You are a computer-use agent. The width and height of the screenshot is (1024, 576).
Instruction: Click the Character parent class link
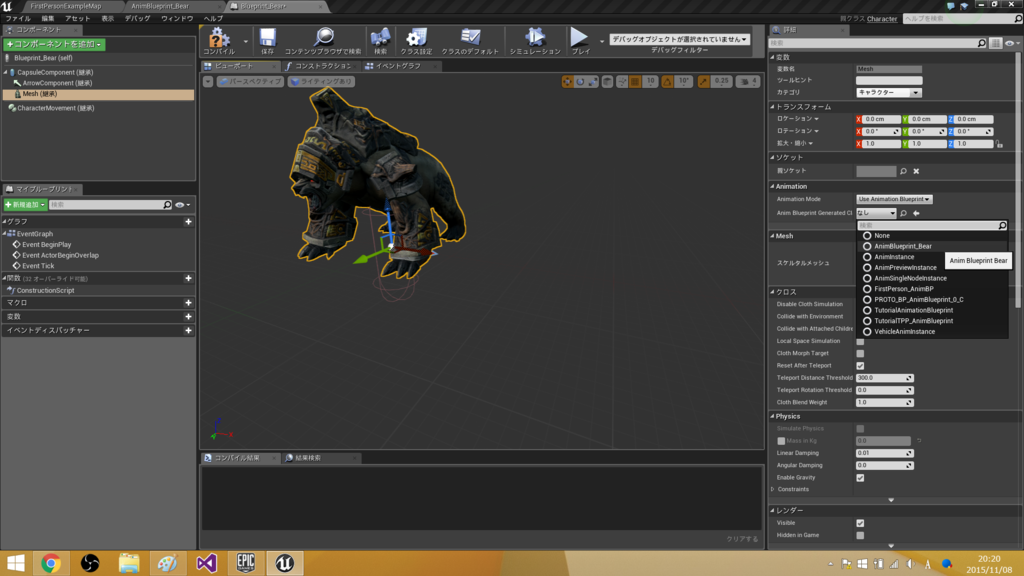tap(882, 19)
